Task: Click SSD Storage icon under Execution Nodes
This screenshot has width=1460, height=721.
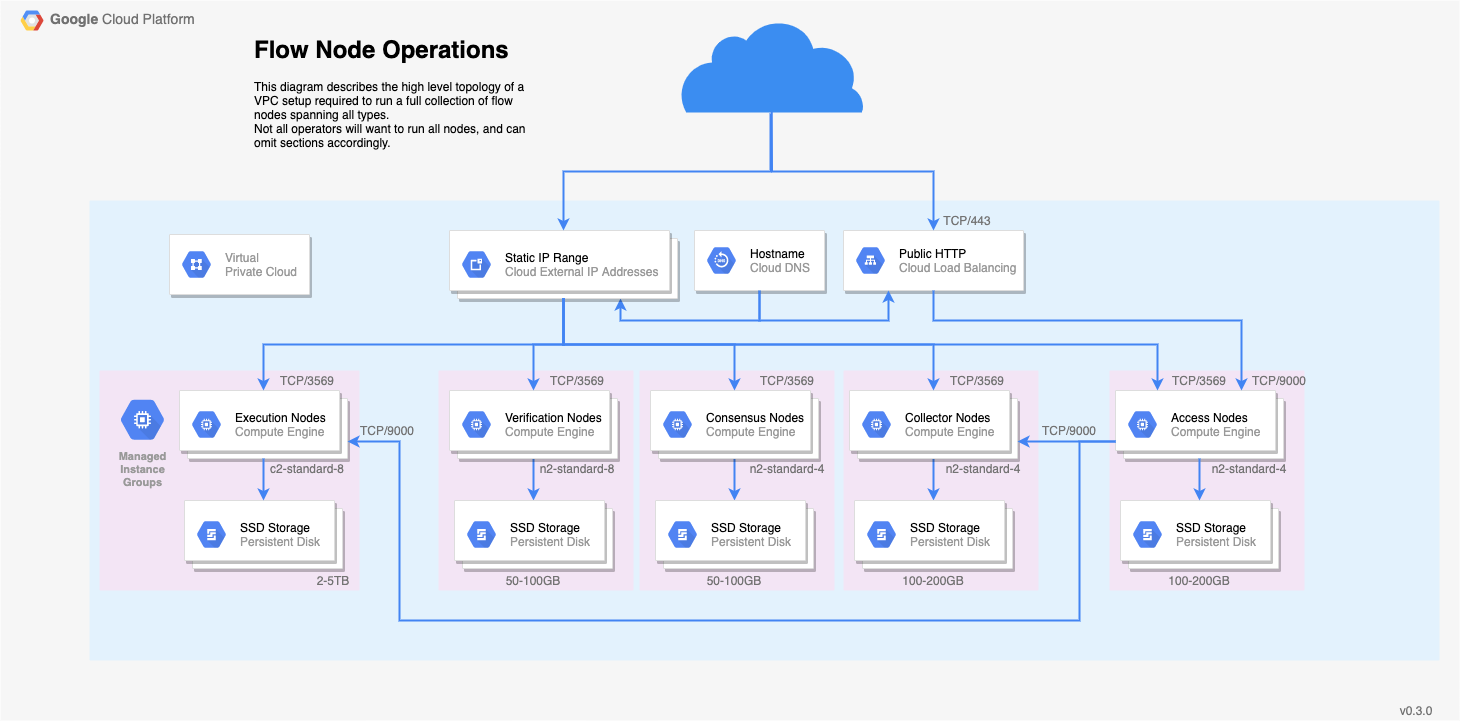Action: [x=211, y=535]
